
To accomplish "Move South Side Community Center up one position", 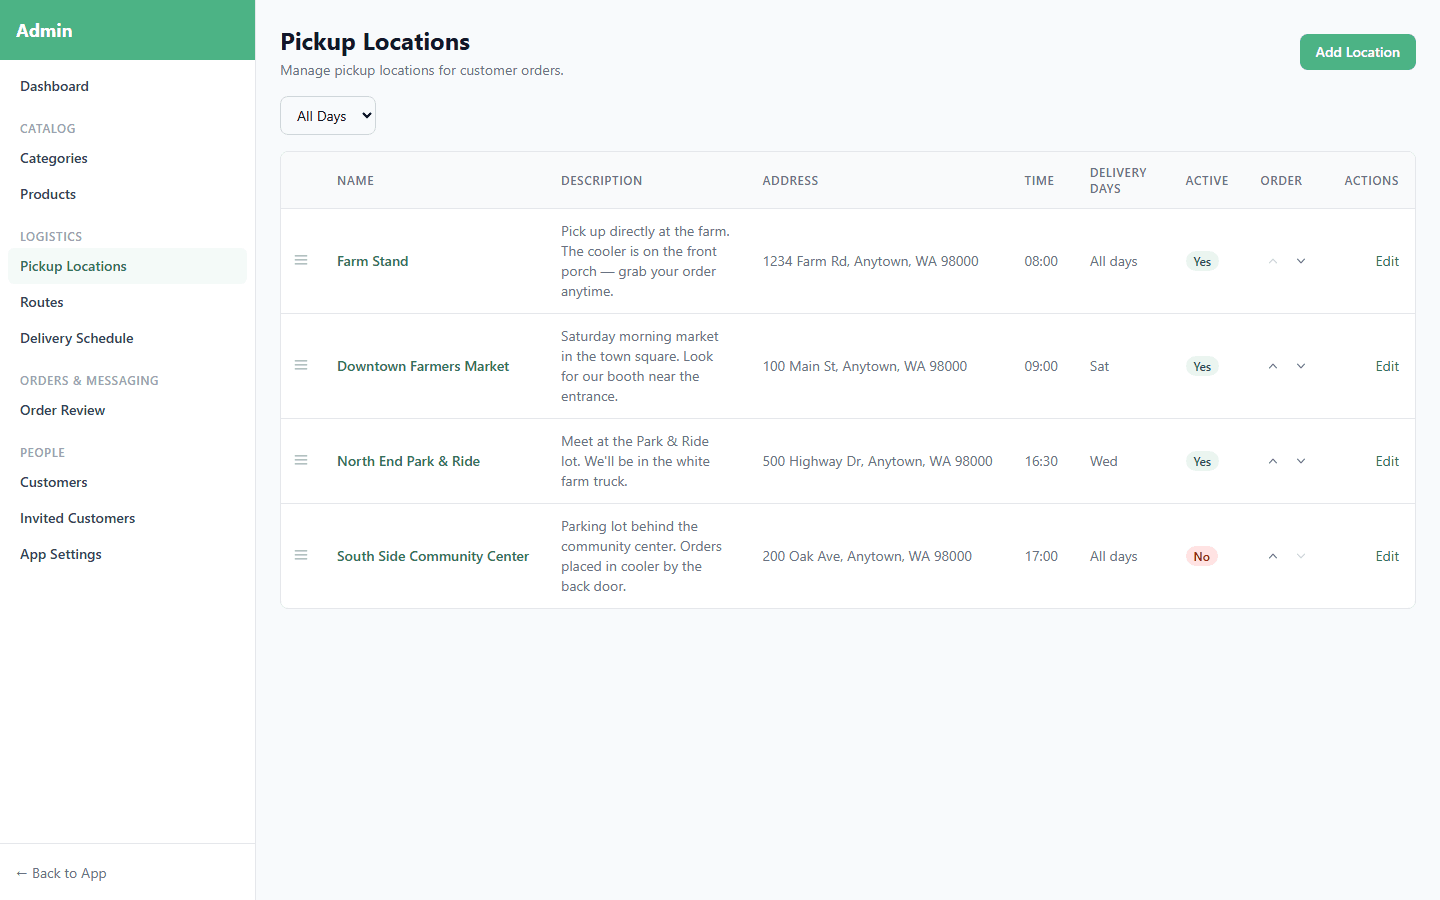I will (x=1273, y=555).
